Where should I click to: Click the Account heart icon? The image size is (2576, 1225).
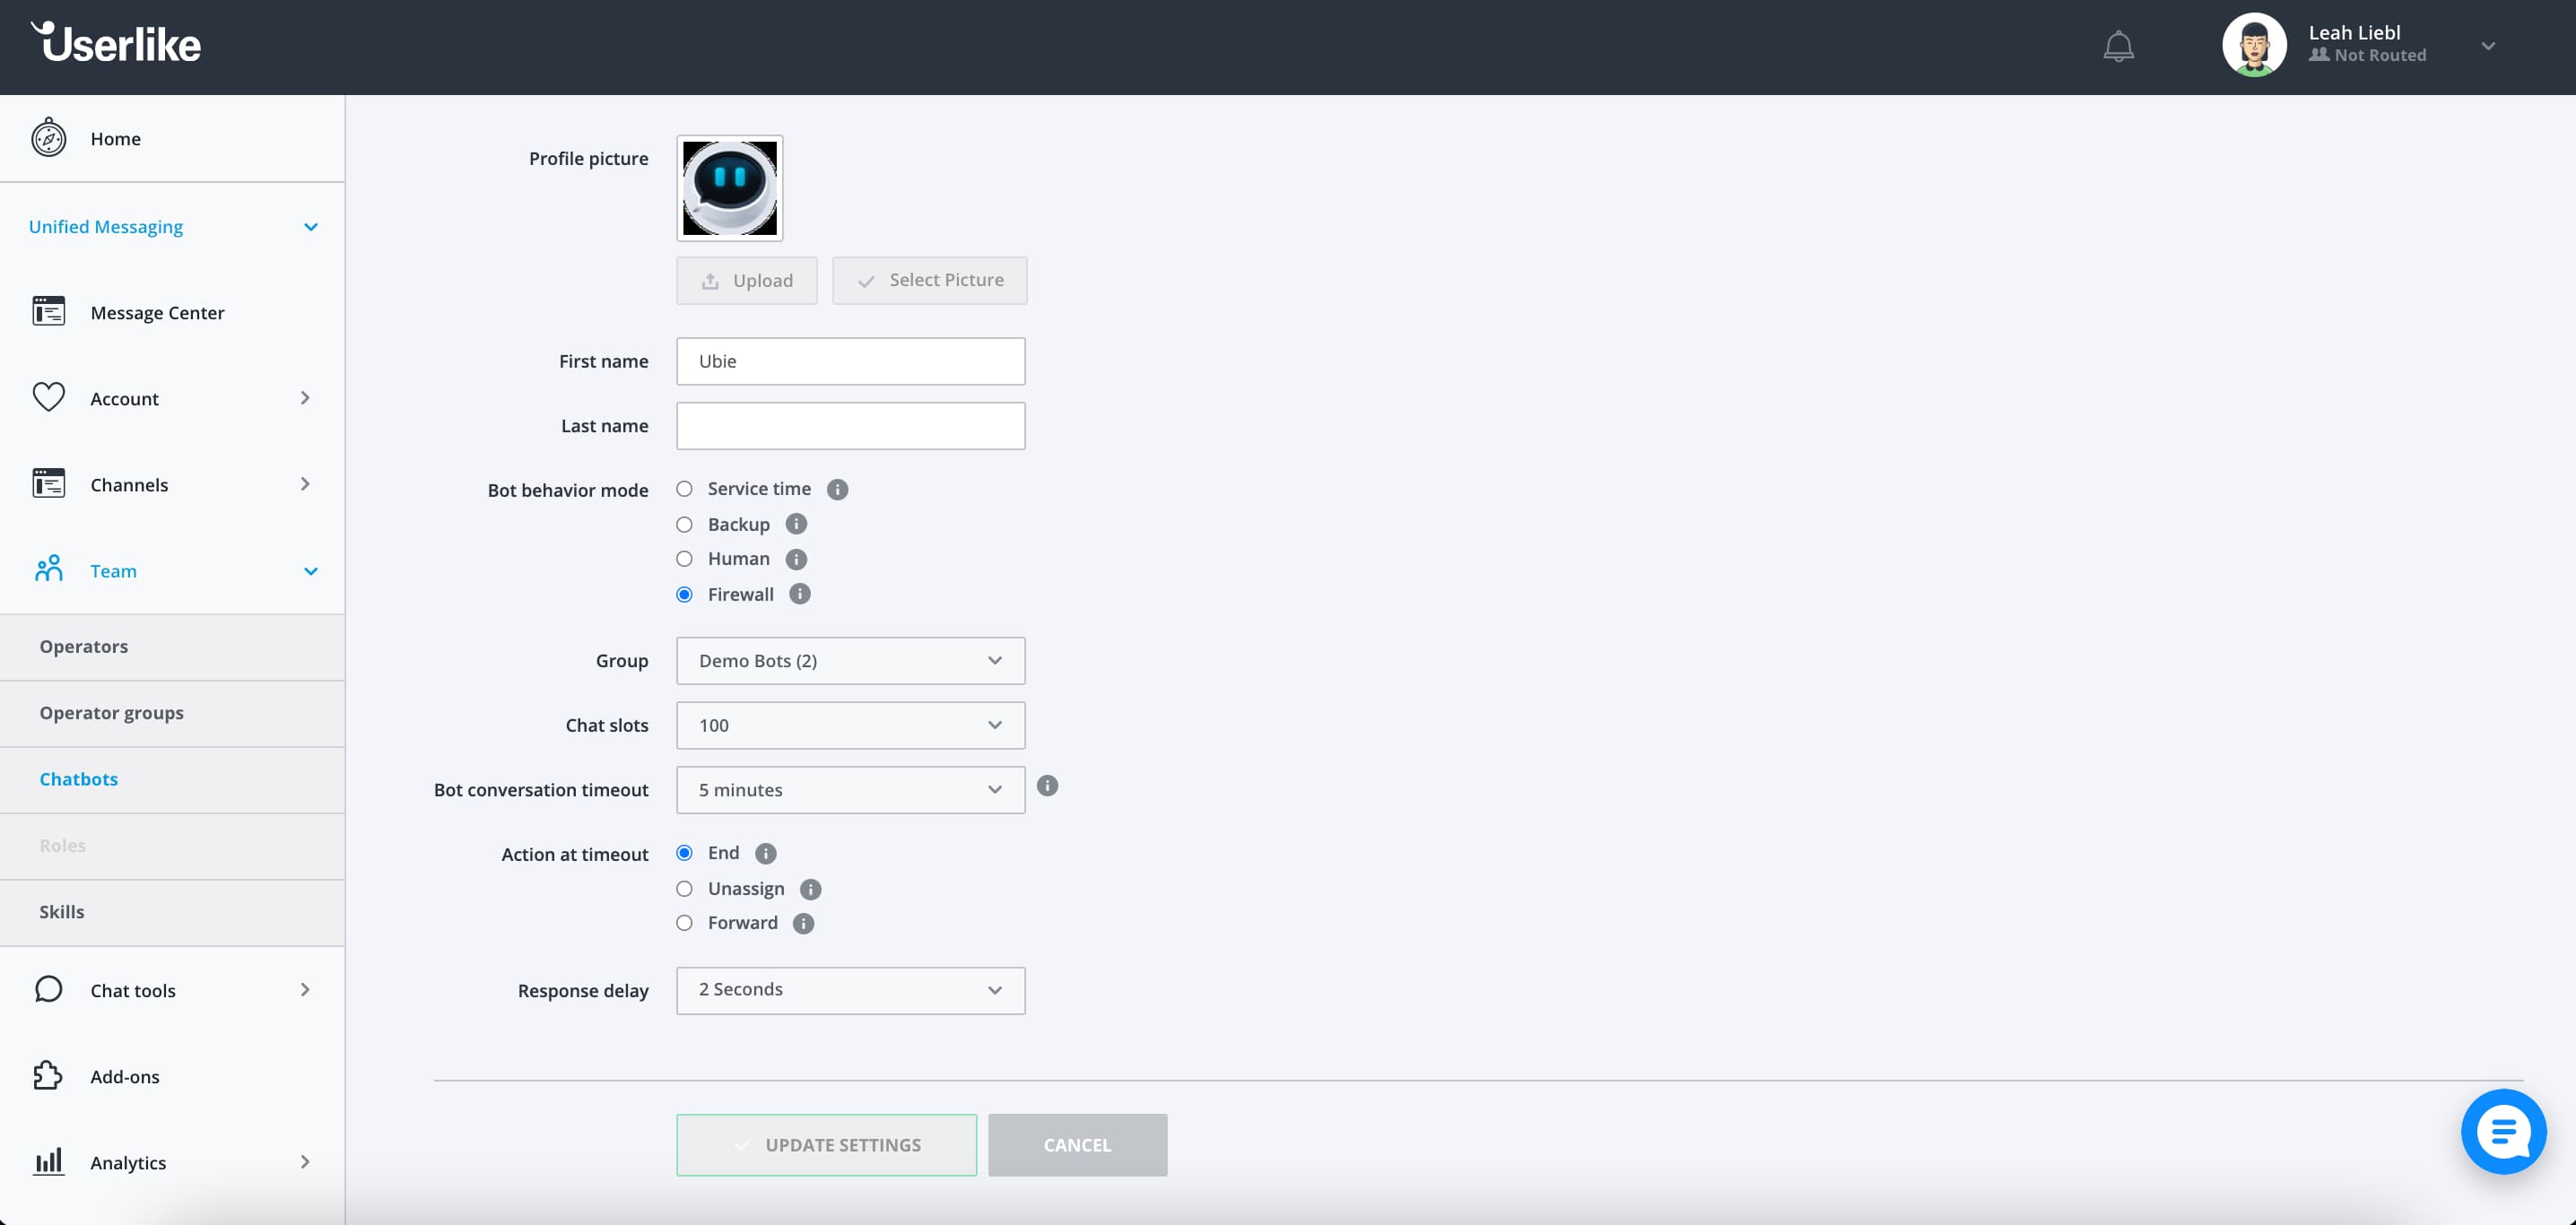click(x=48, y=397)
